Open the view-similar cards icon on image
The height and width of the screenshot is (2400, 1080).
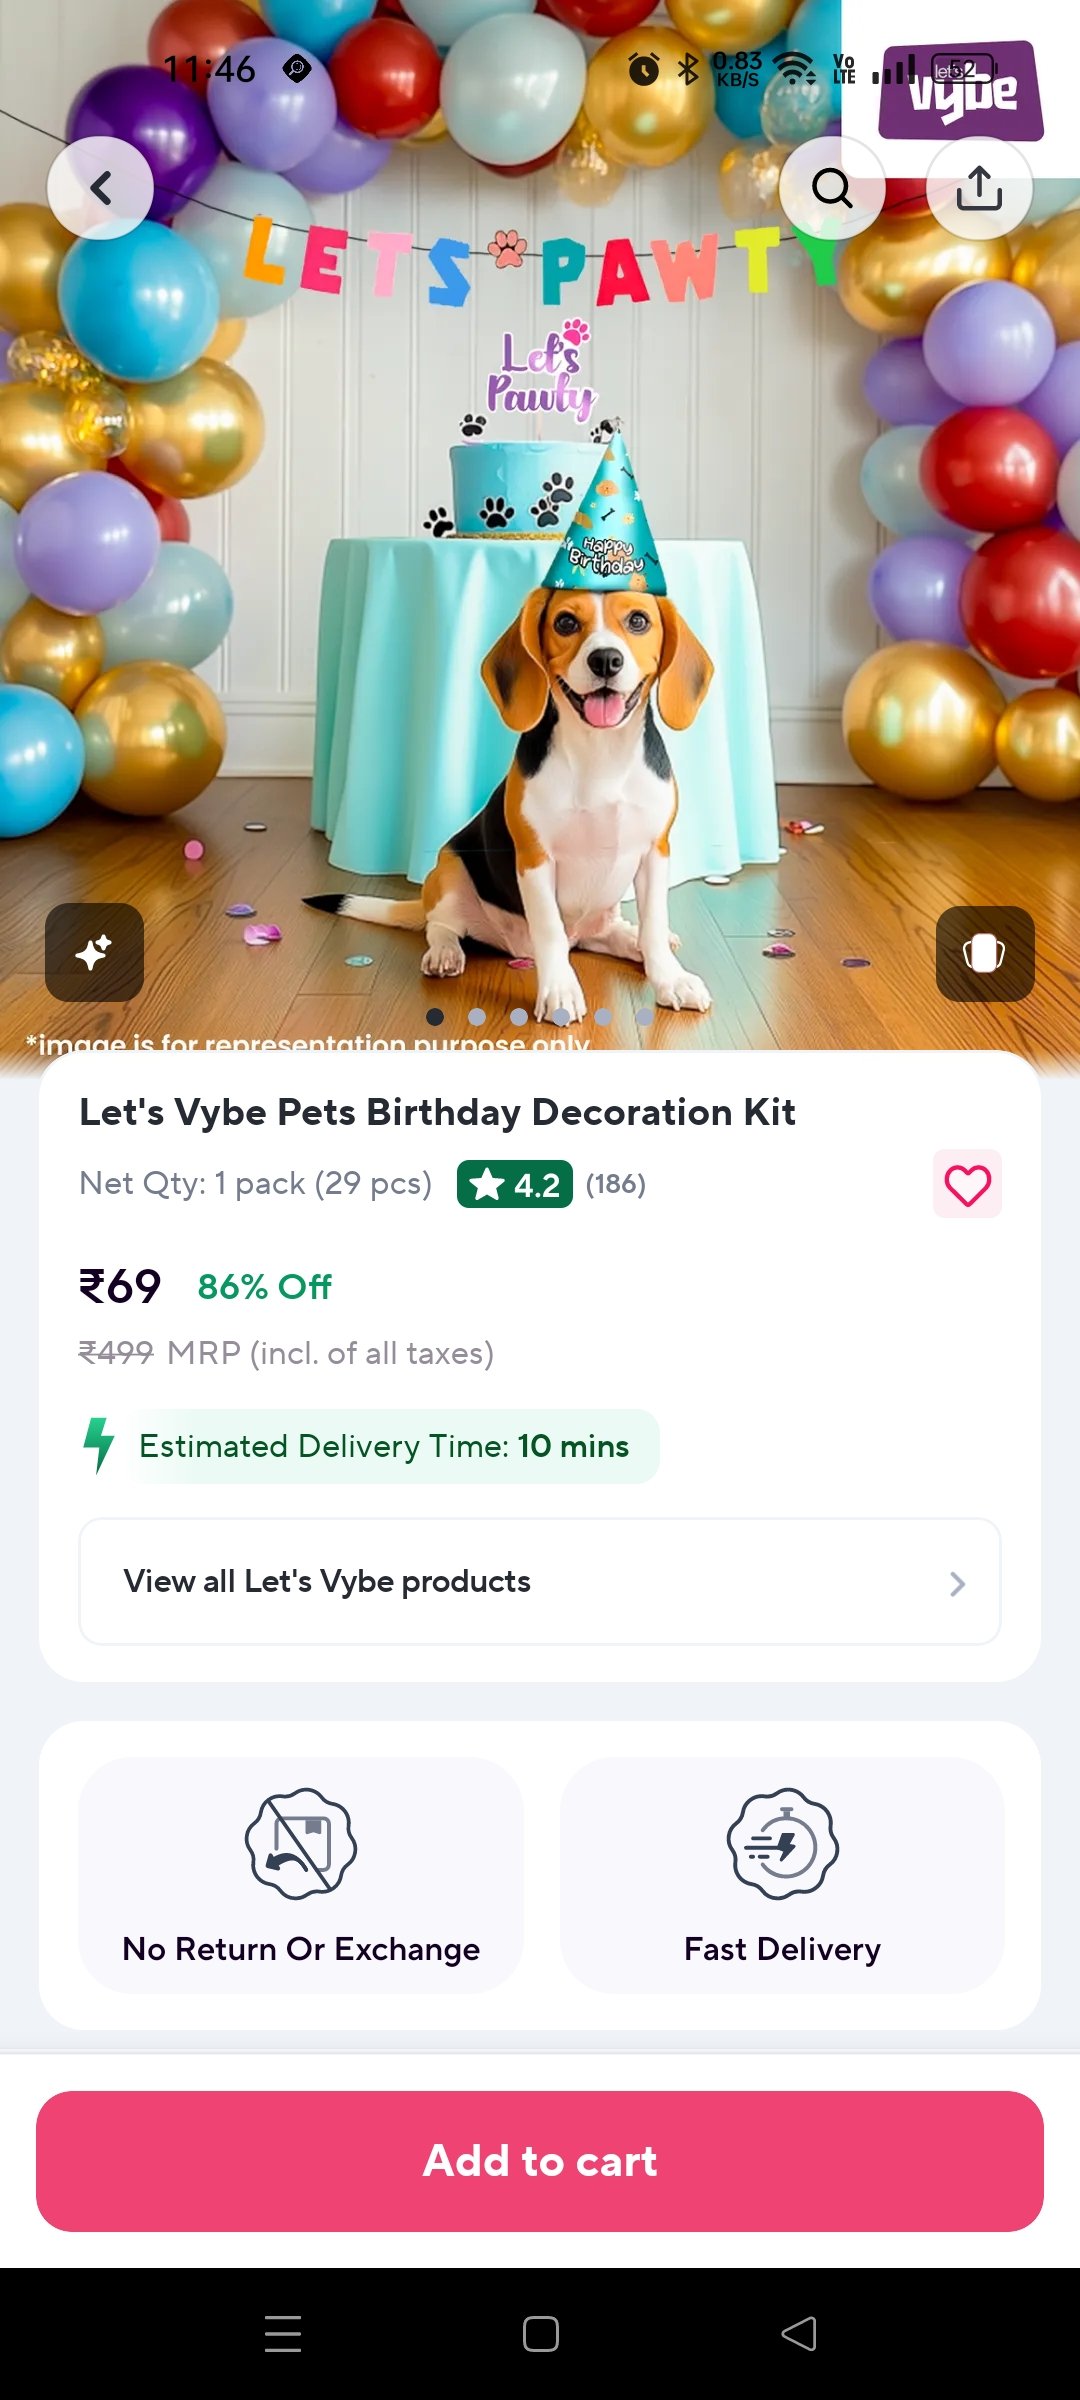coord(984,953)
